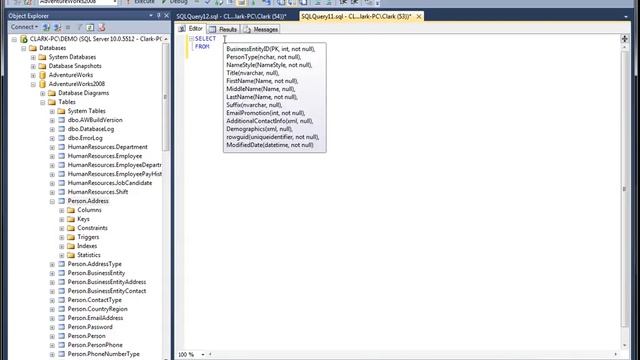This screenshot has height=360, width=640.
Task: Switch to the Results tab
Action: 223,29
